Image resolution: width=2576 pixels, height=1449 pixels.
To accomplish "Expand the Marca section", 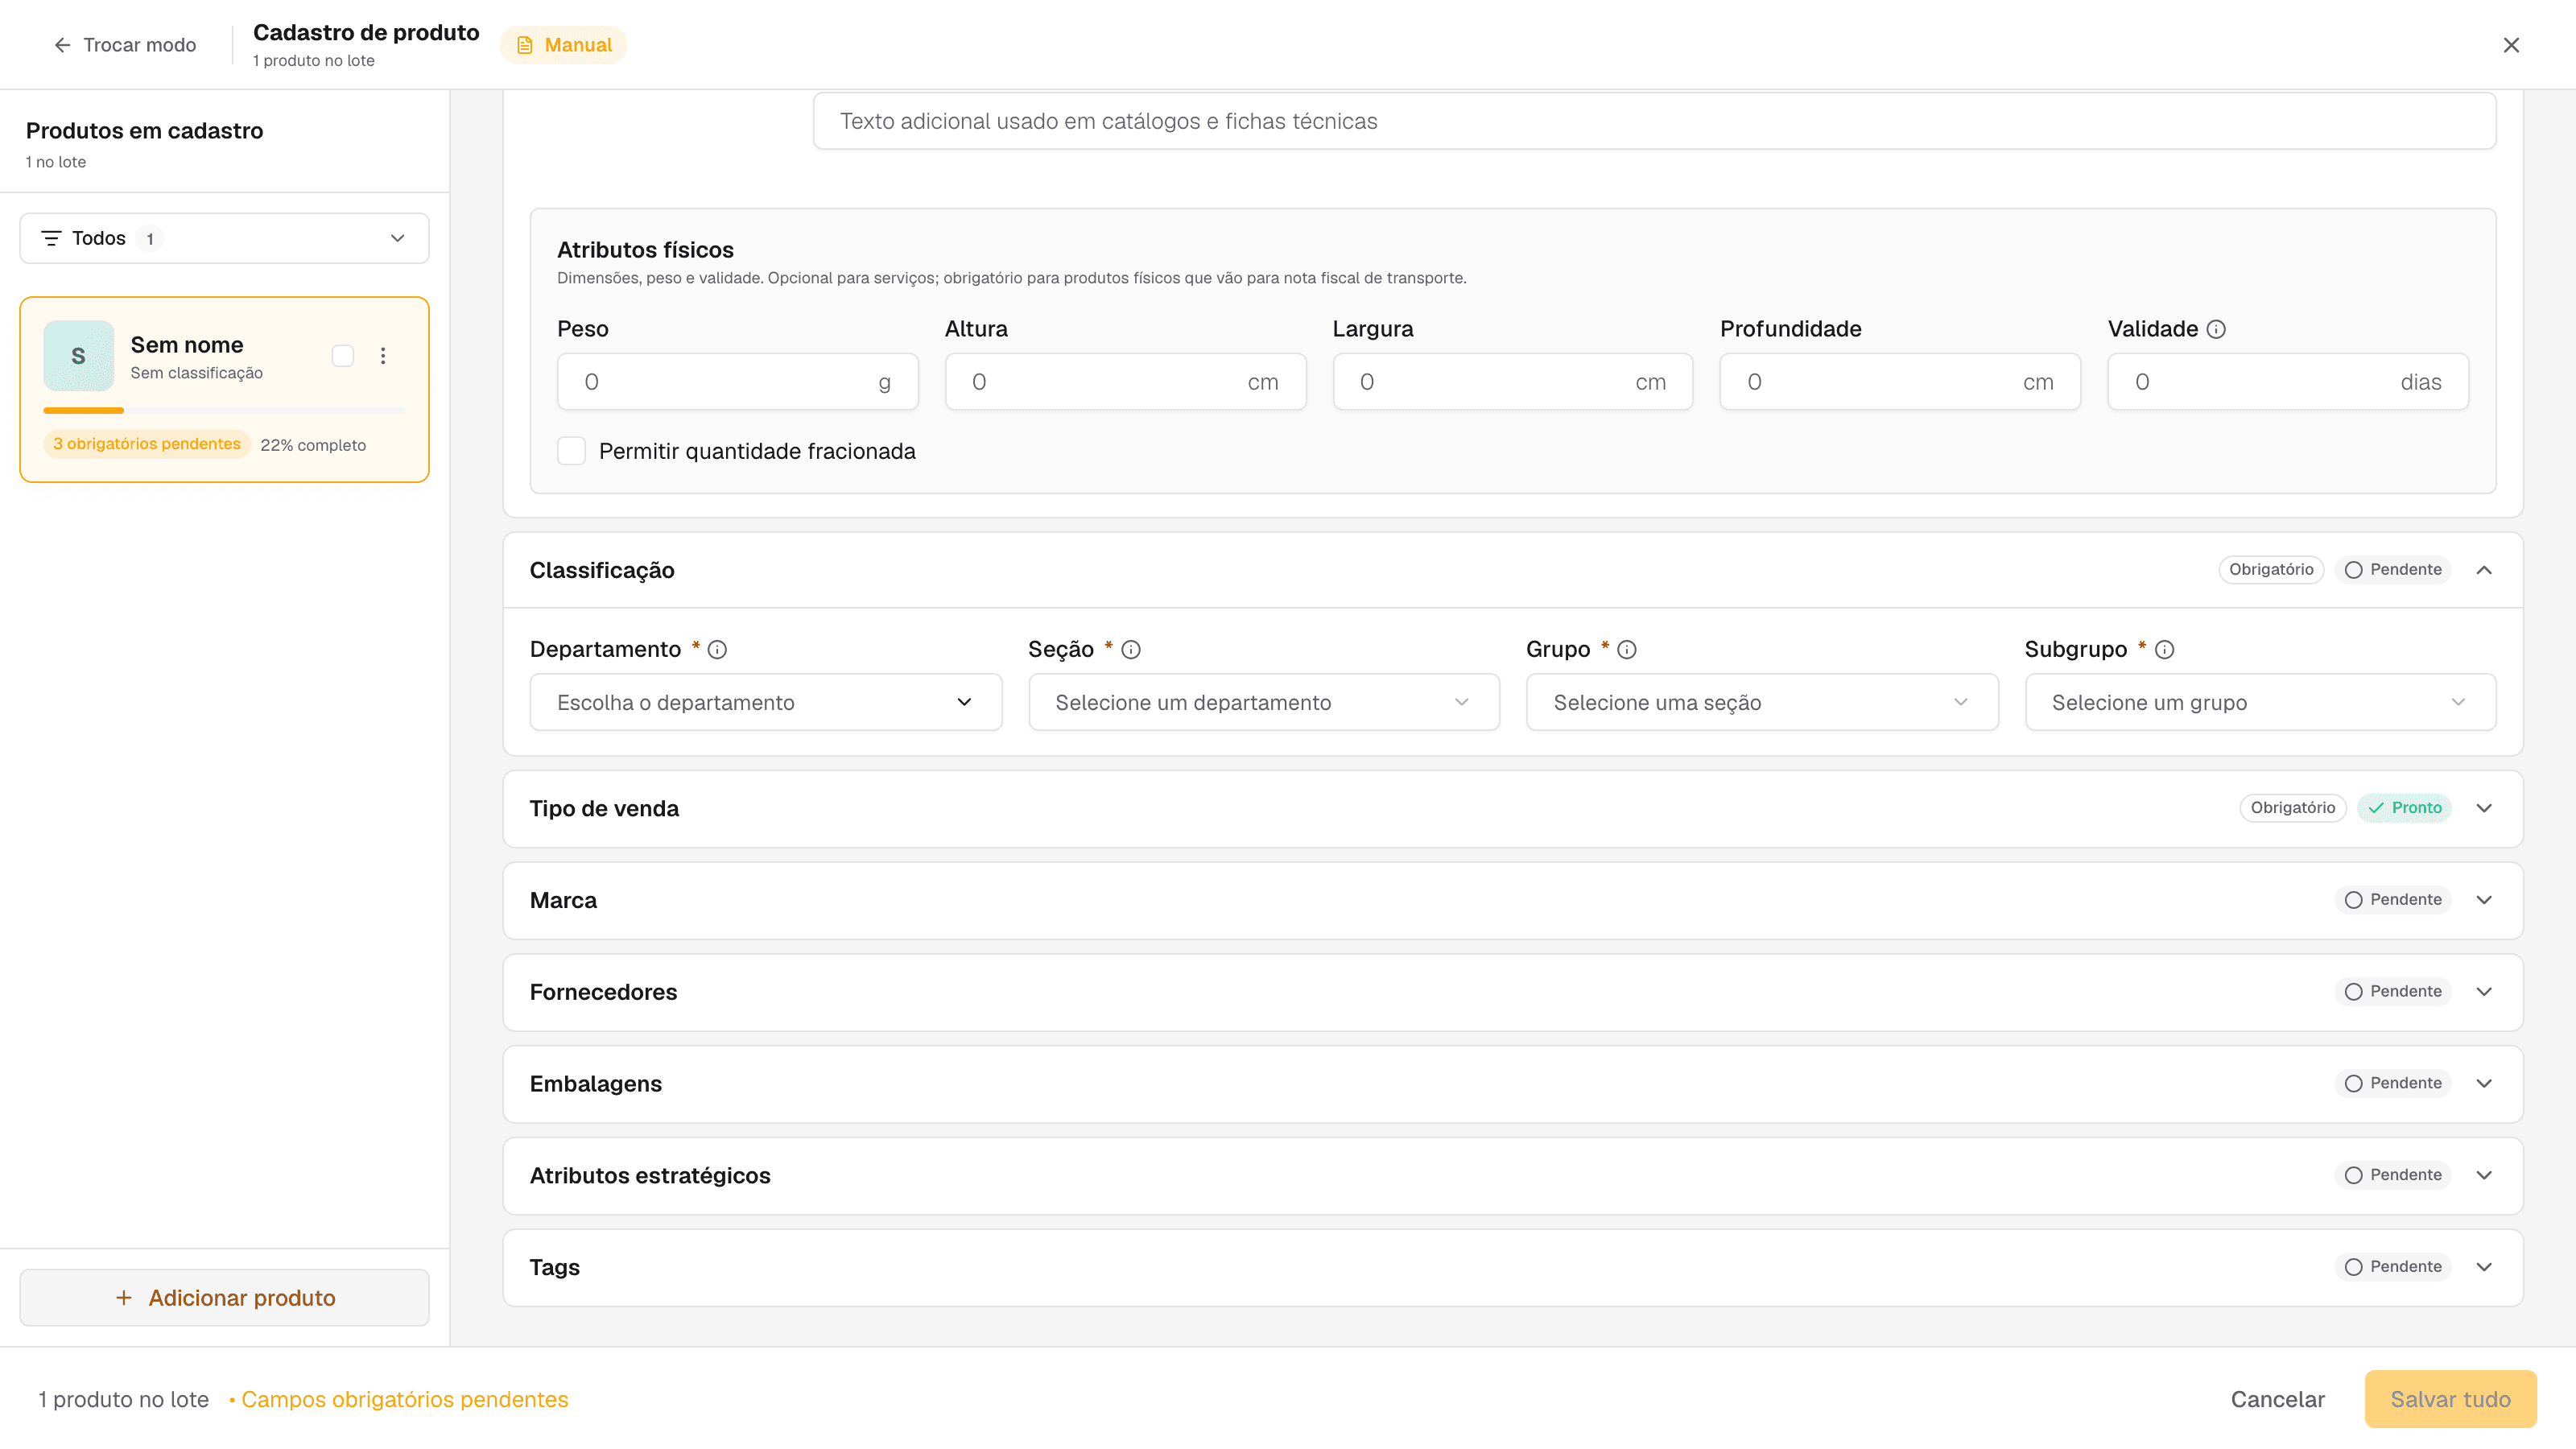I will point(1513,901).
